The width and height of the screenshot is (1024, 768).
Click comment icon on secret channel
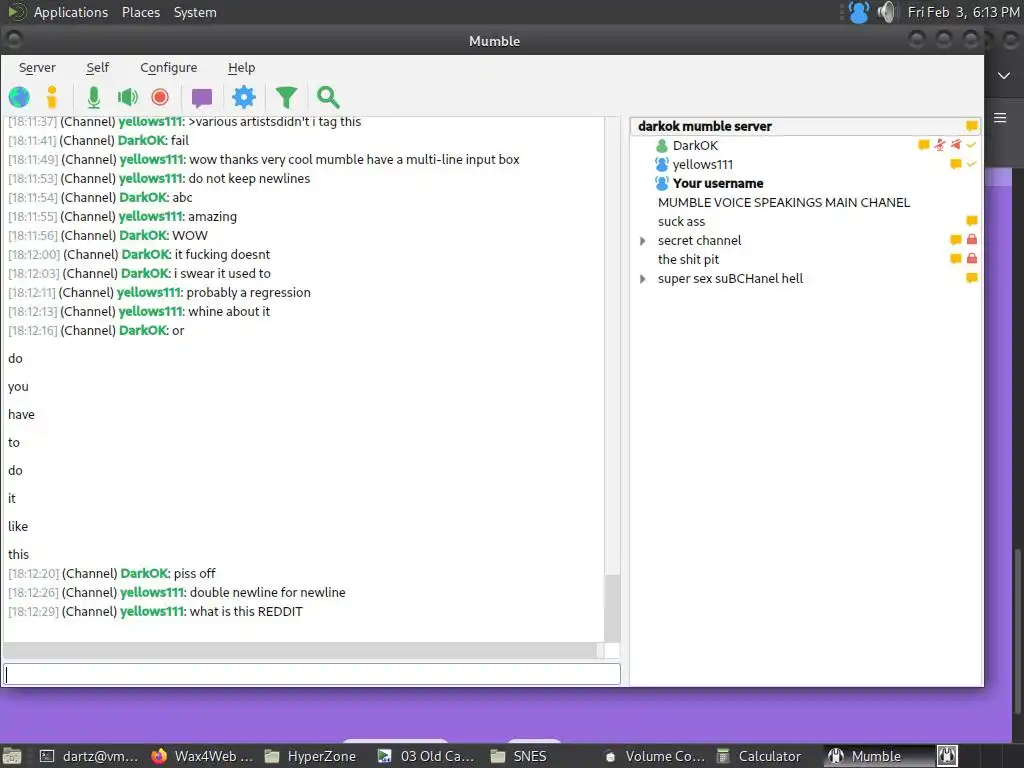955,240
